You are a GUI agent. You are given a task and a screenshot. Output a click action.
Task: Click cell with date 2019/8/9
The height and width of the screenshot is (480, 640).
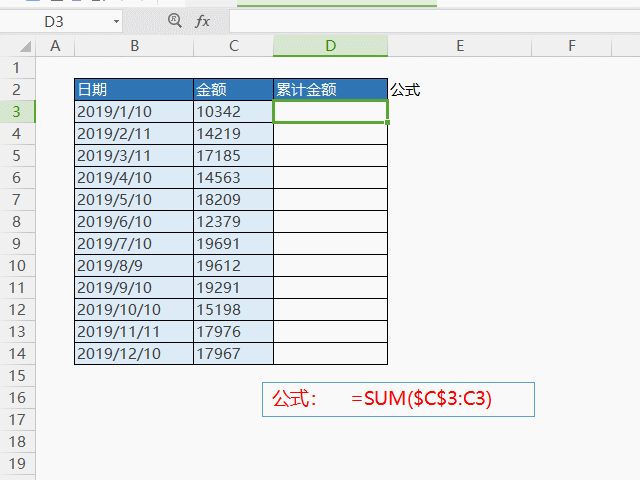click(134, 266)
